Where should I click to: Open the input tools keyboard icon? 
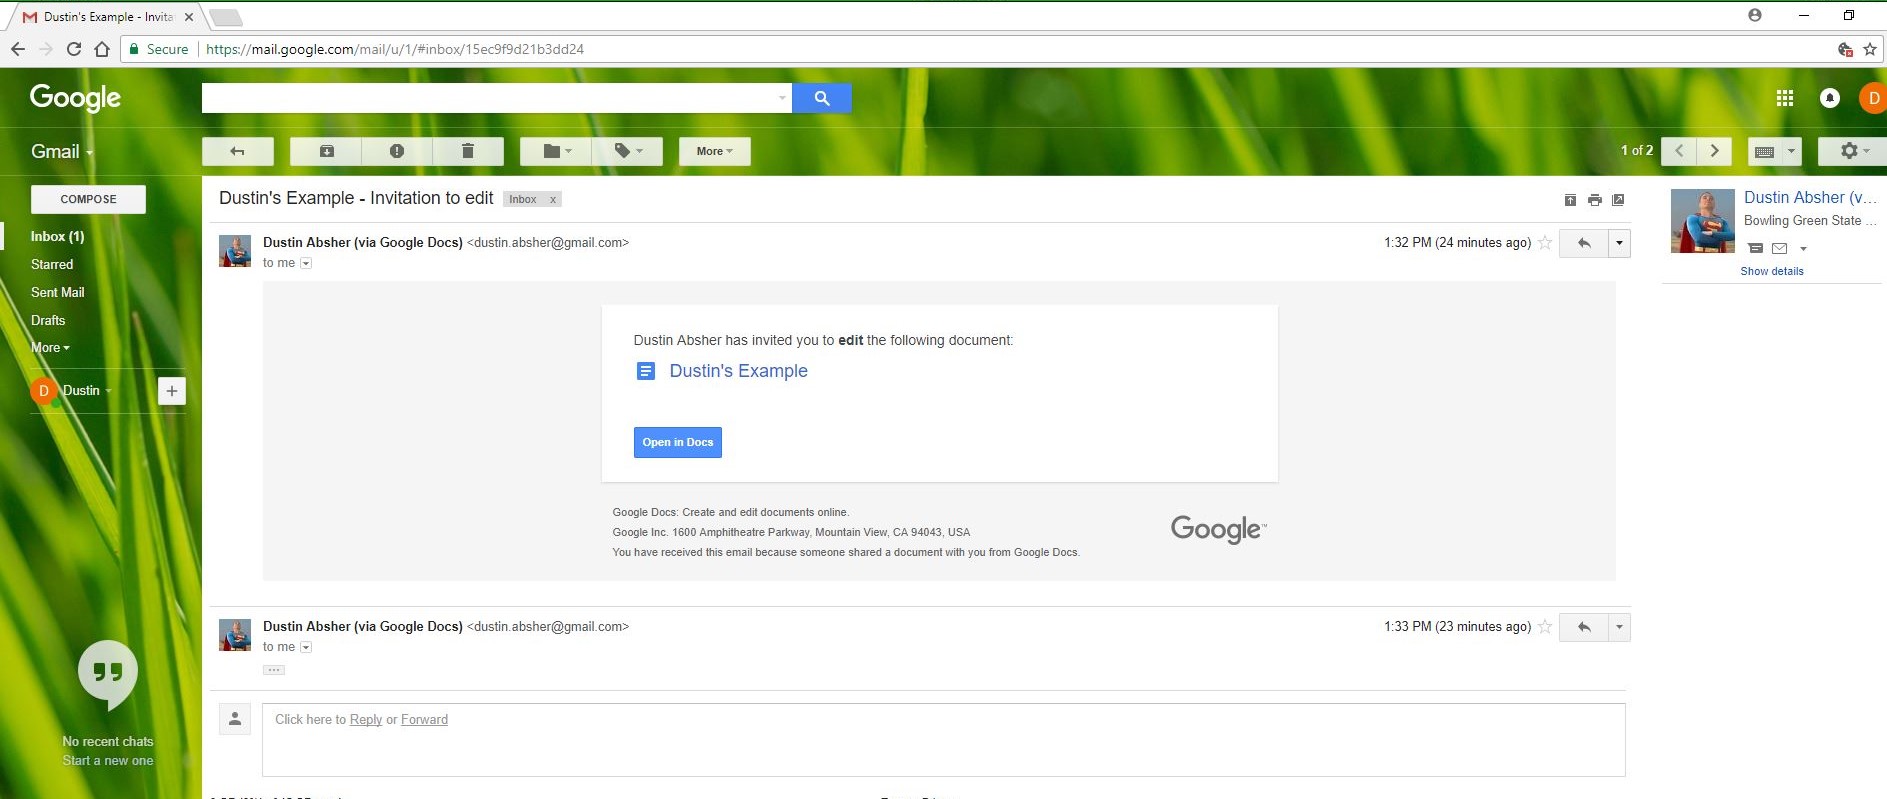pos(1765,151)
